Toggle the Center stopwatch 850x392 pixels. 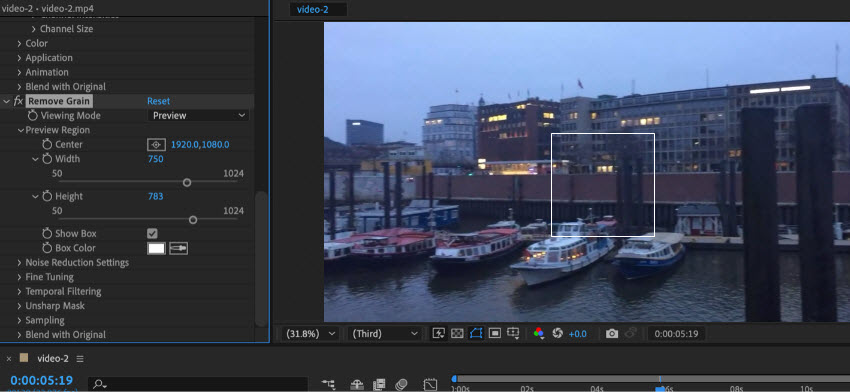pos(47,145)
